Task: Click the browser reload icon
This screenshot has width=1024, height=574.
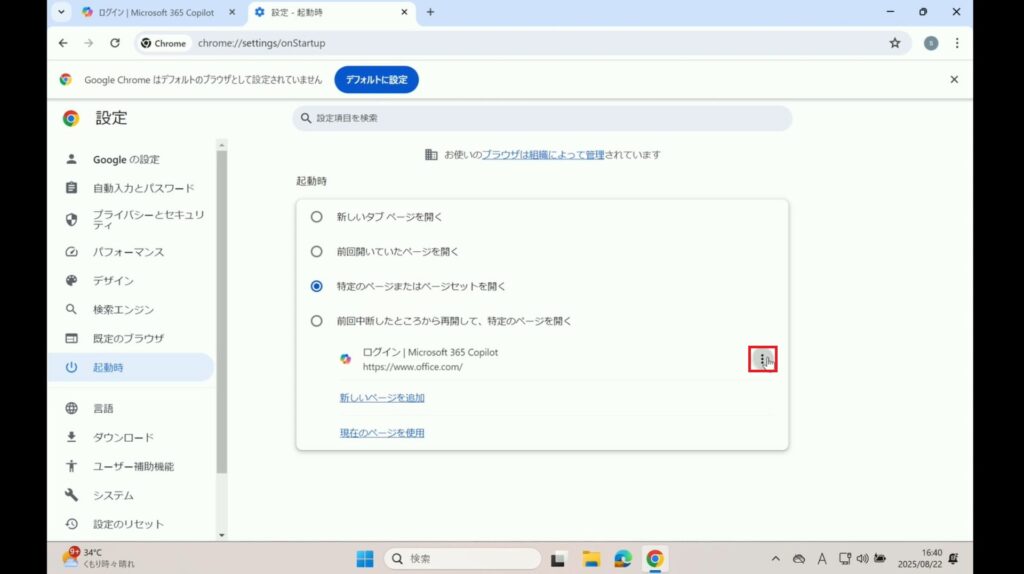Action: click(115, 43)
